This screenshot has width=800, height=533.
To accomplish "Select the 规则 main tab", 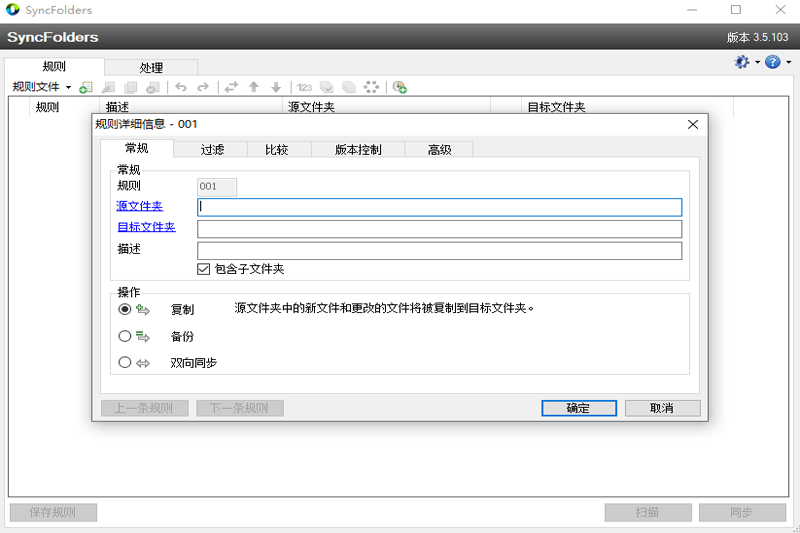I will coord(54,66).
